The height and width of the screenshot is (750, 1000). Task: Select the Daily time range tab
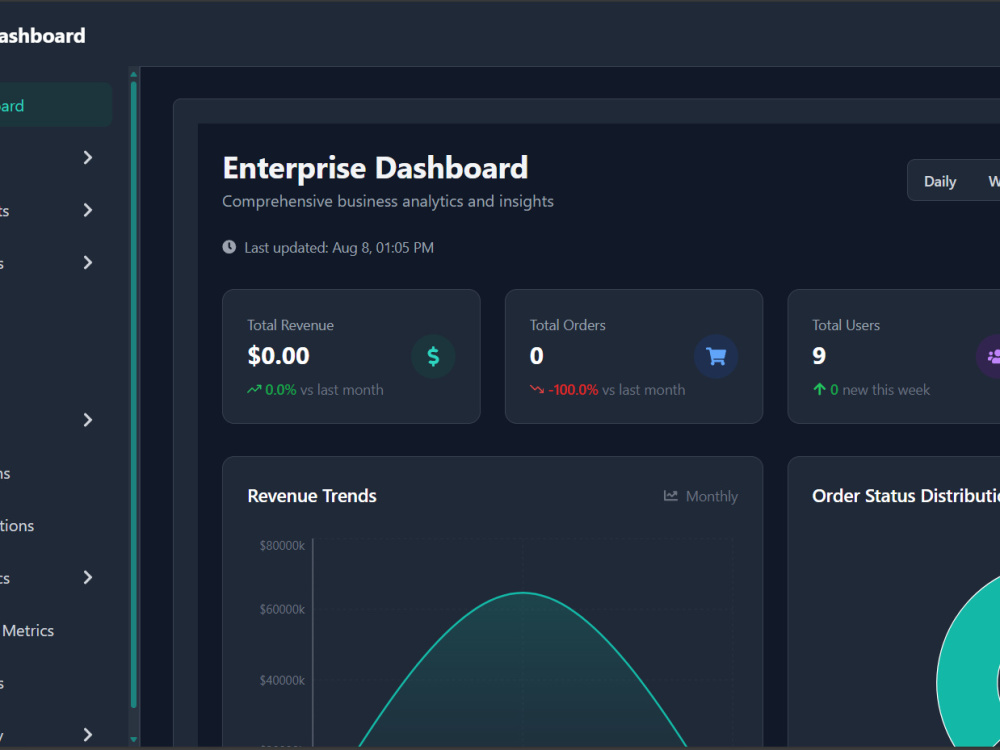click(x=939, y=181)
